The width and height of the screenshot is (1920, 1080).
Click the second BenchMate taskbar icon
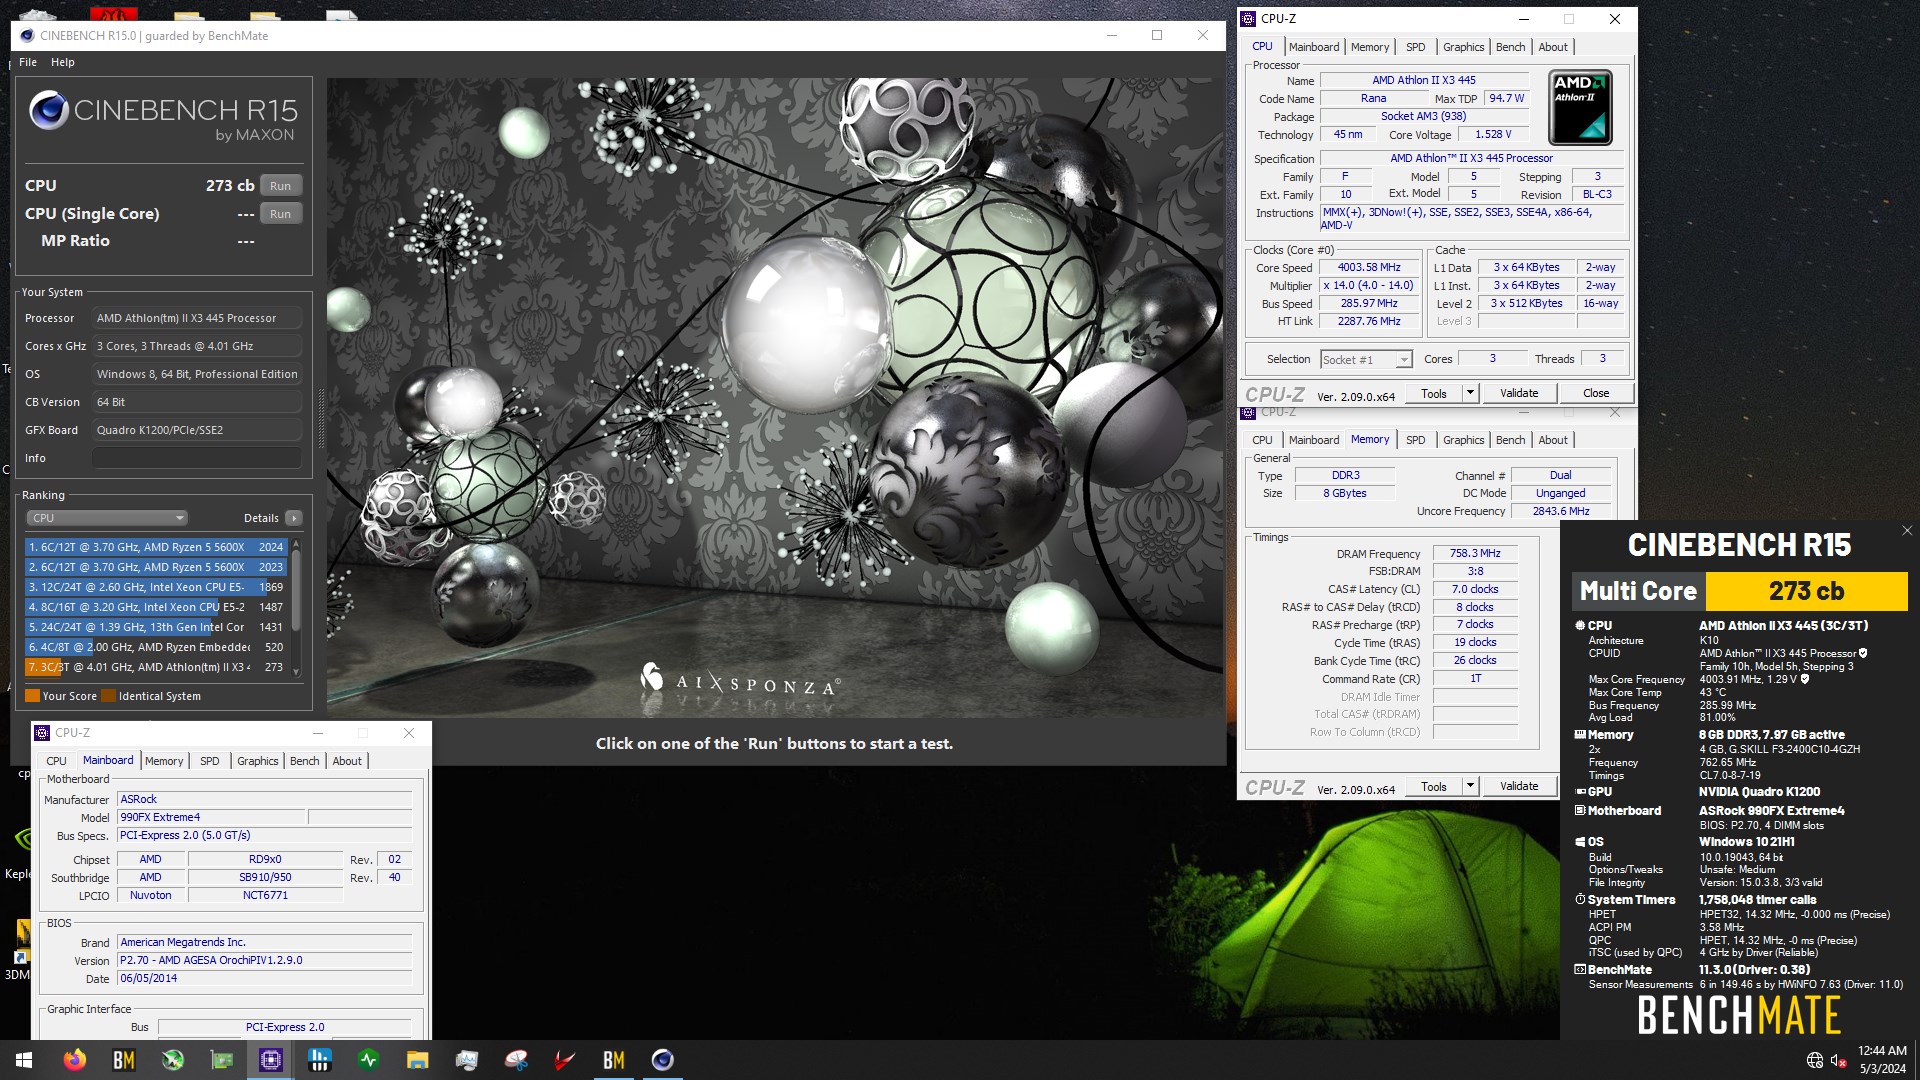[614, 1060]
